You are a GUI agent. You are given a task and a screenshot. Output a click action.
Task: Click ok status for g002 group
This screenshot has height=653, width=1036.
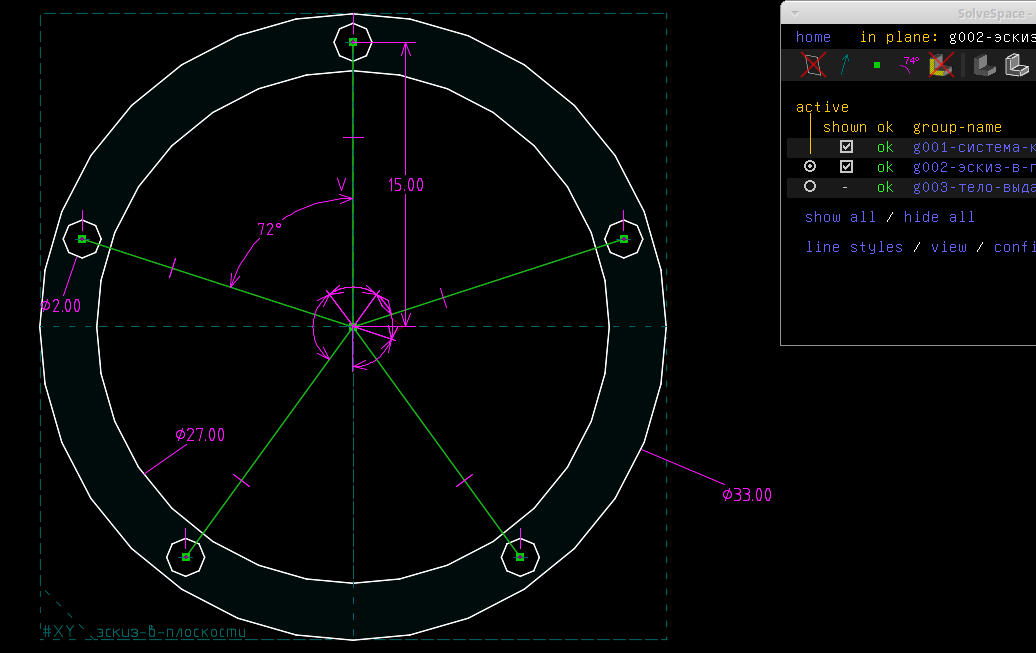click(885, 167)
